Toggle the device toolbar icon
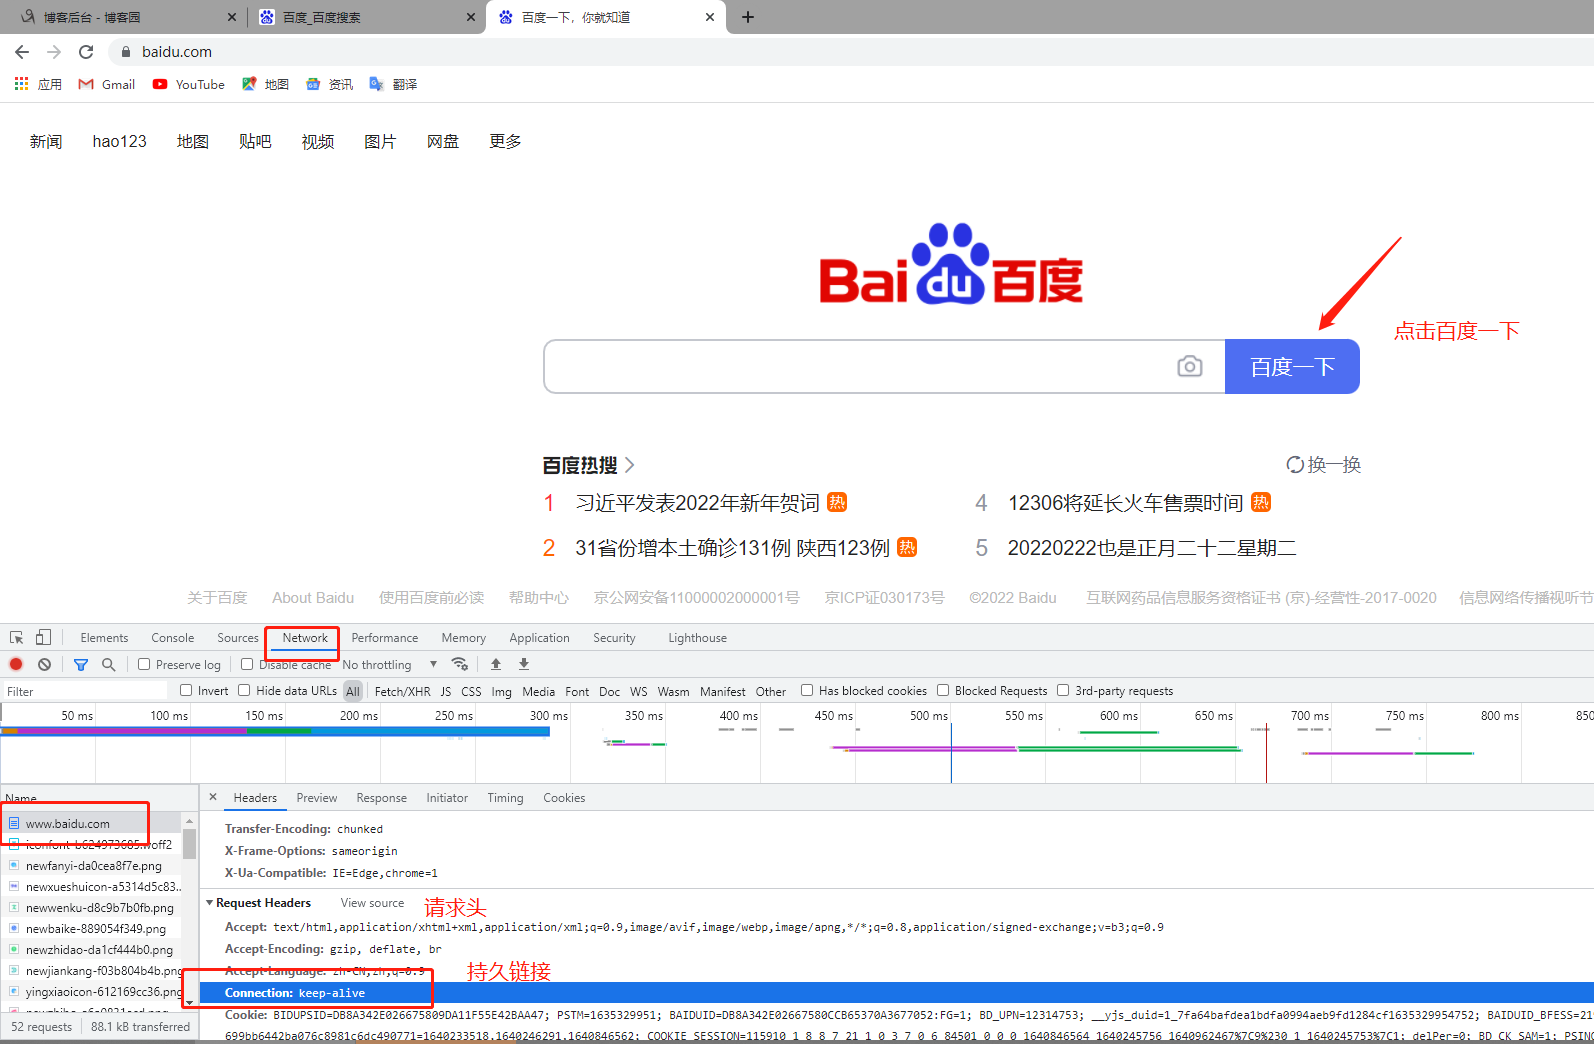 [44, 638]
